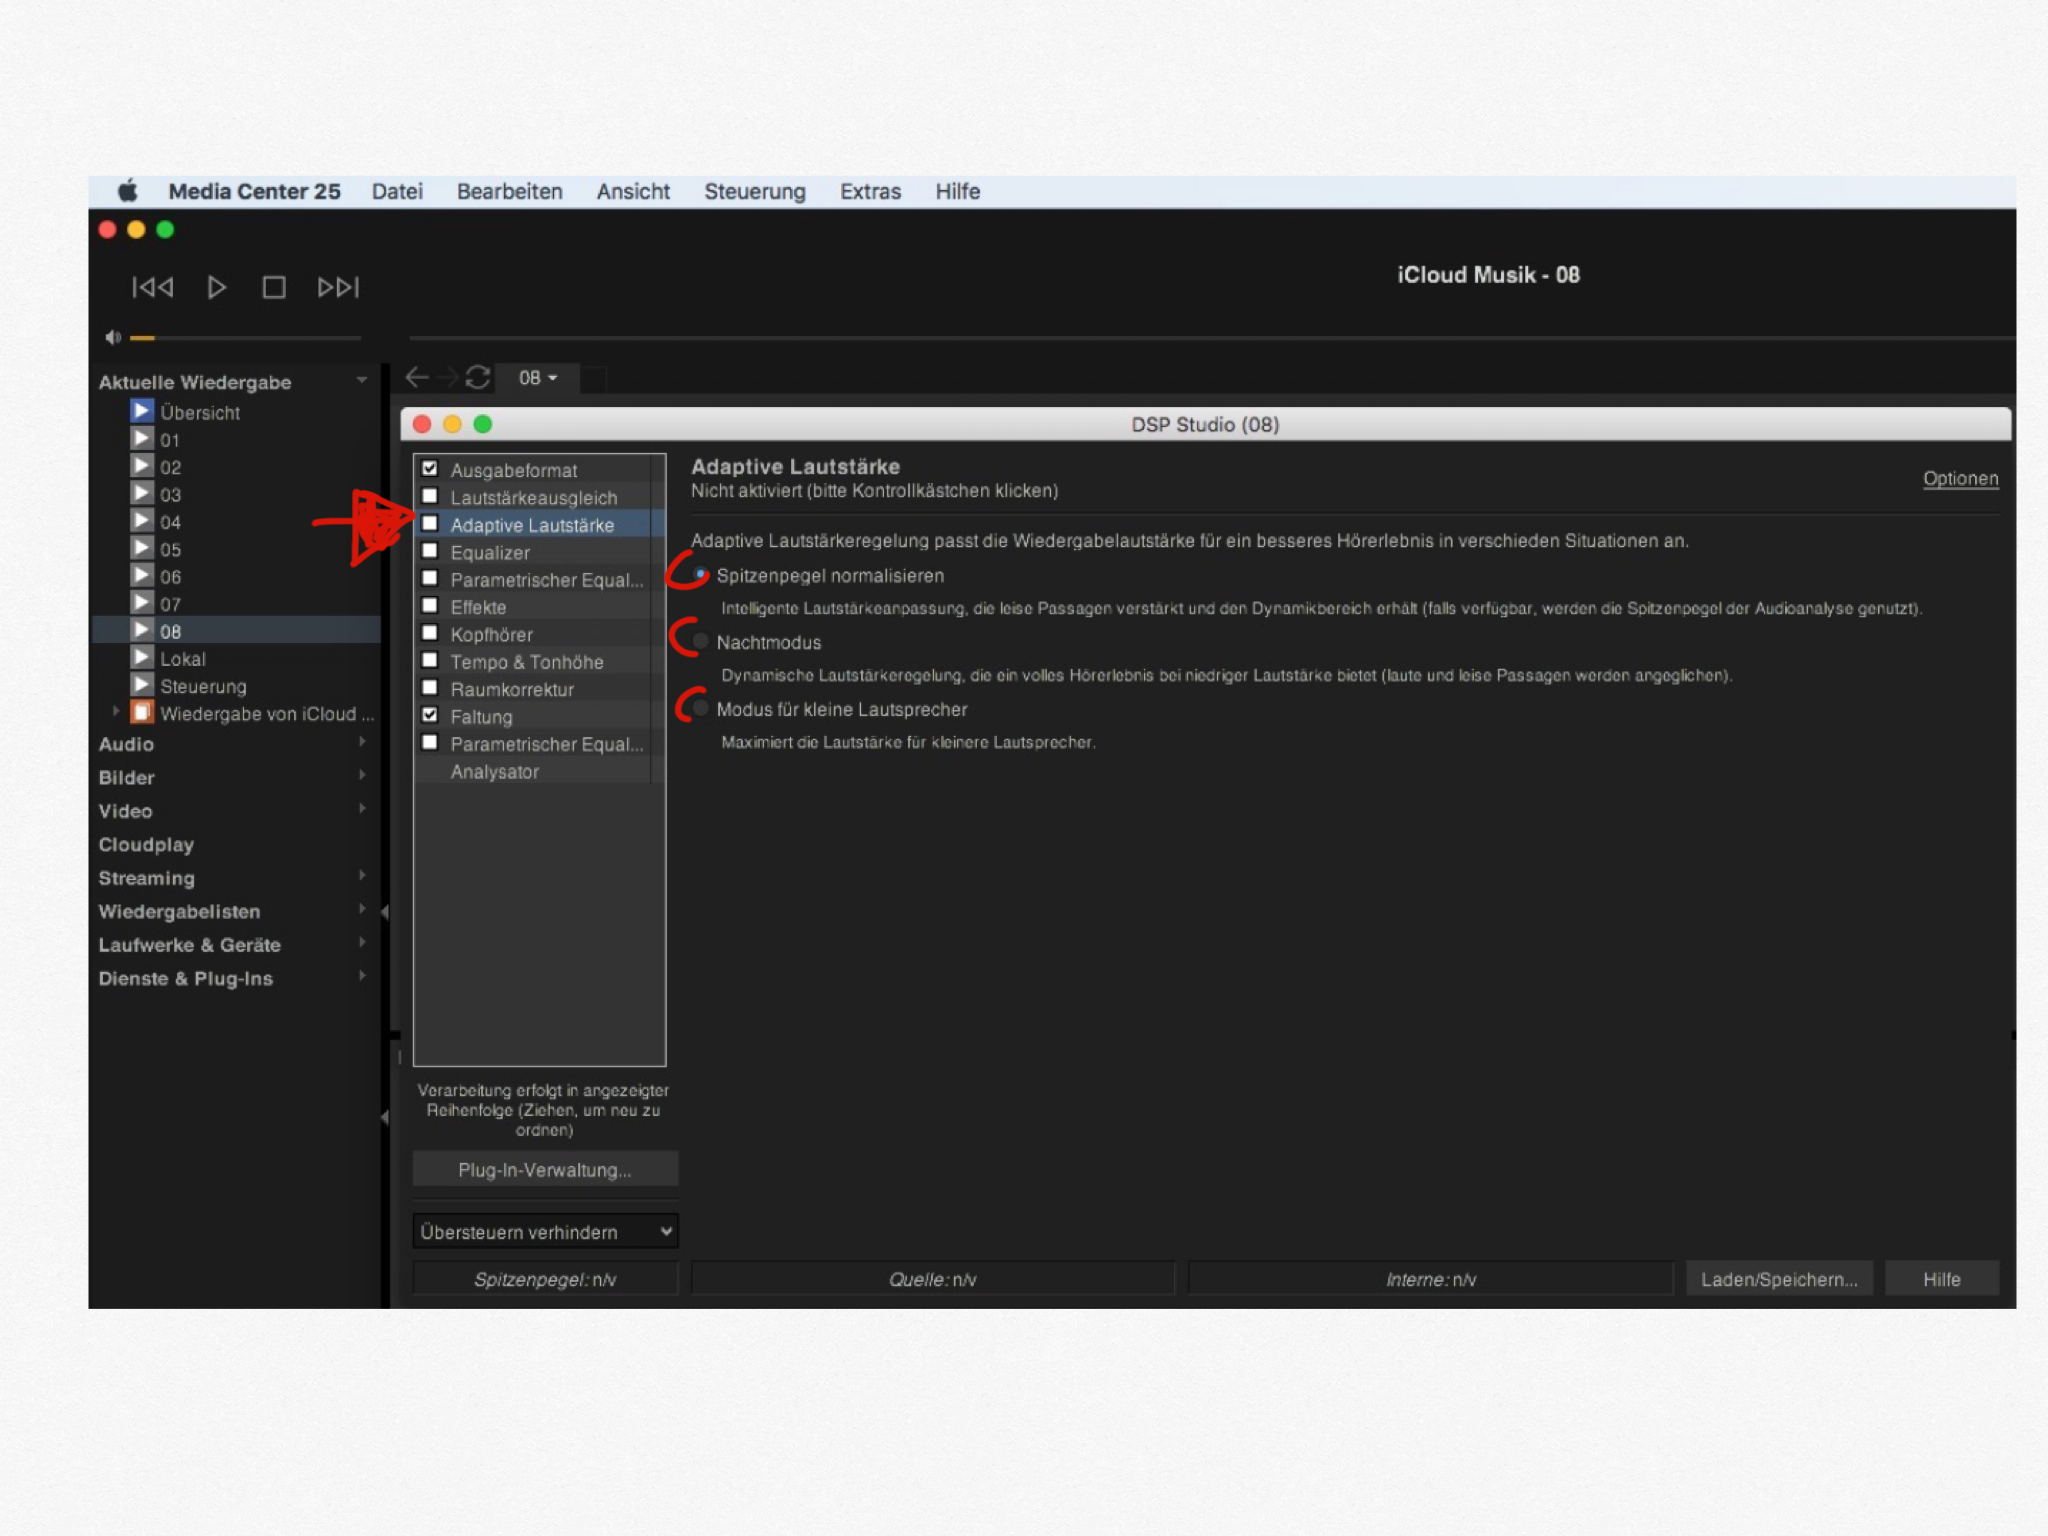Collapse the Aktuelle Wiedergabe section
2048x1536 pixels.
[x=362, y=380]
